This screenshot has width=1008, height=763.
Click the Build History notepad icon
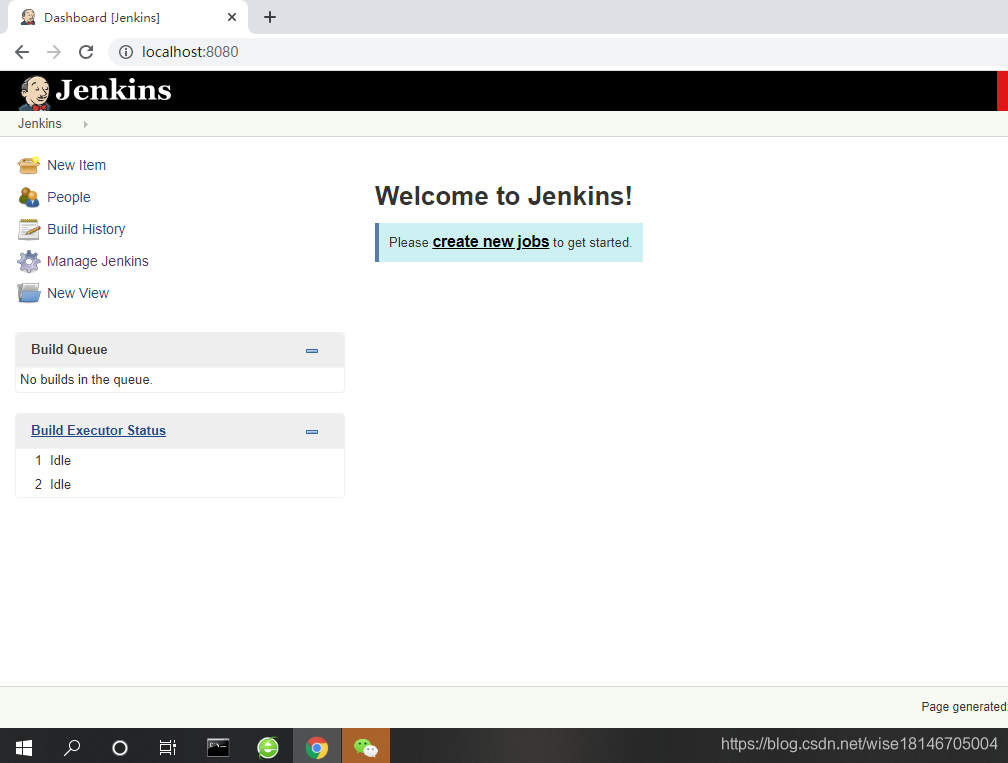[x=29, y=229]
